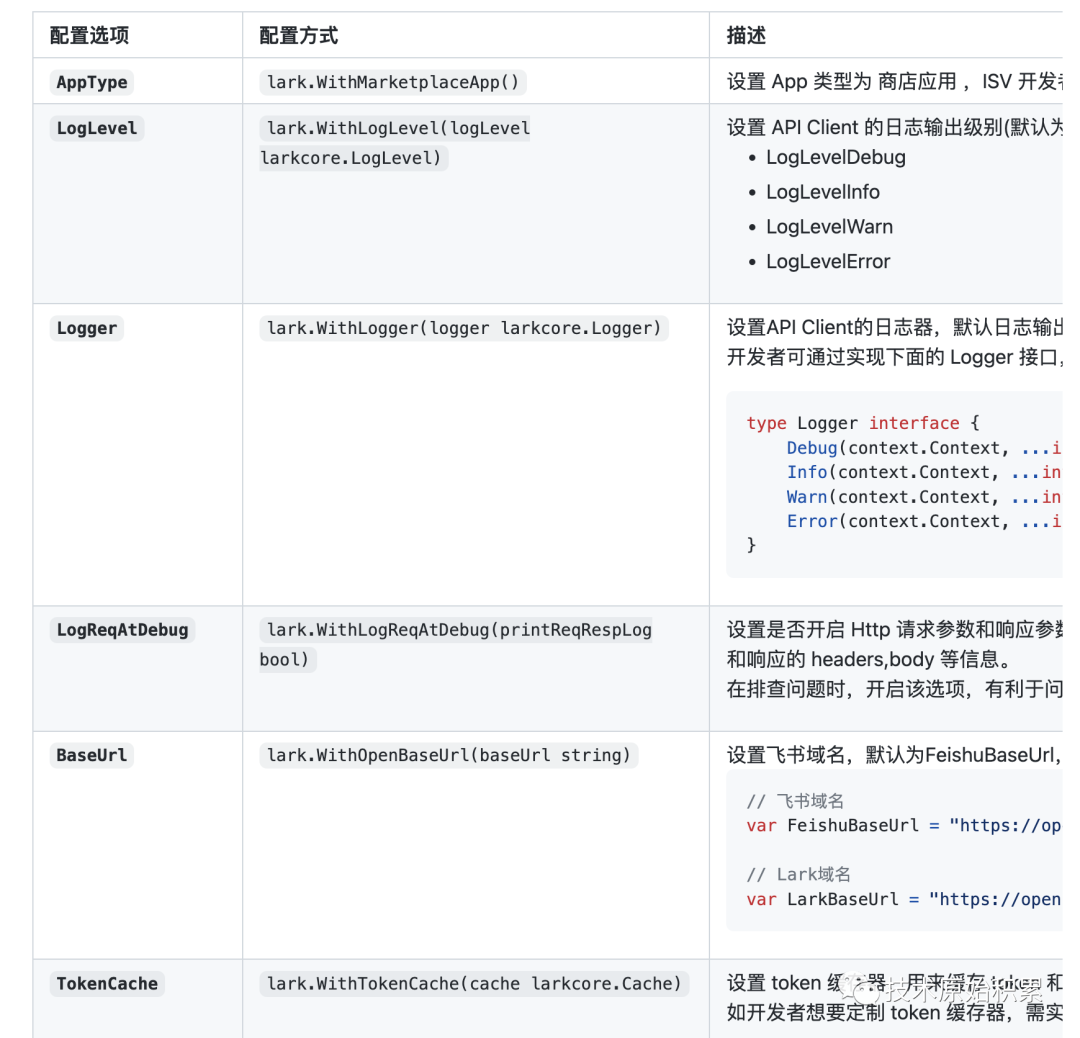
Task: Click the LogLevelDebug bullet item
Action: pos(835,158)
